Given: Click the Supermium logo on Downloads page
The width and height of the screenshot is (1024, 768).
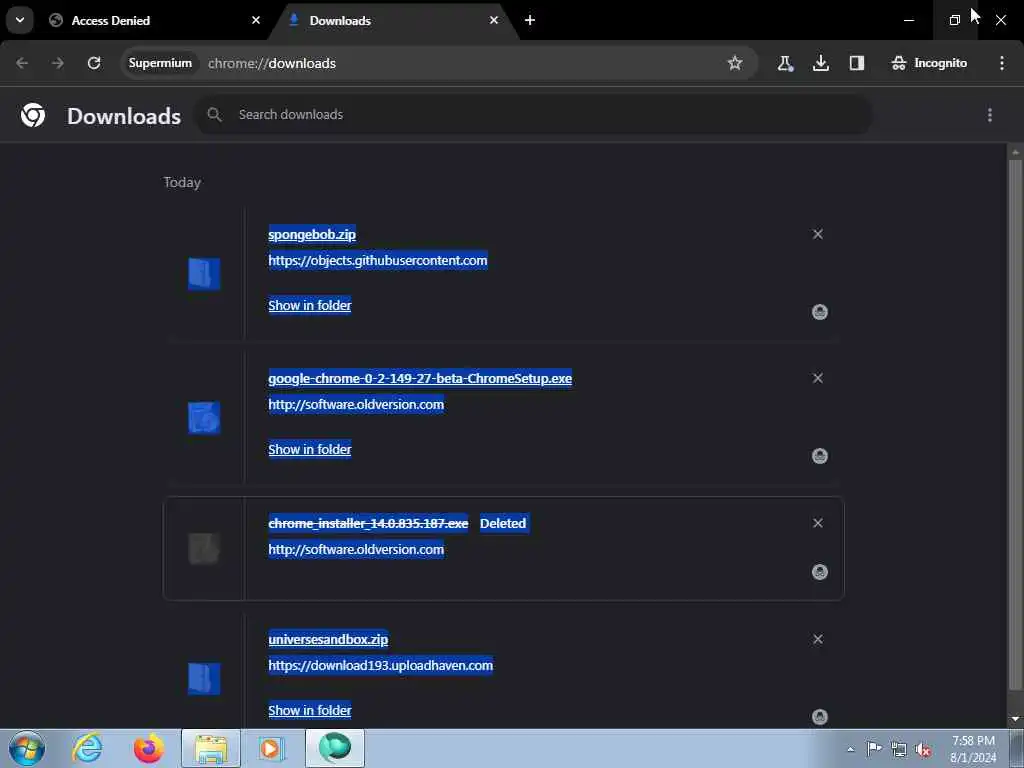Looking at the screenshot, I should click(33, 115).
